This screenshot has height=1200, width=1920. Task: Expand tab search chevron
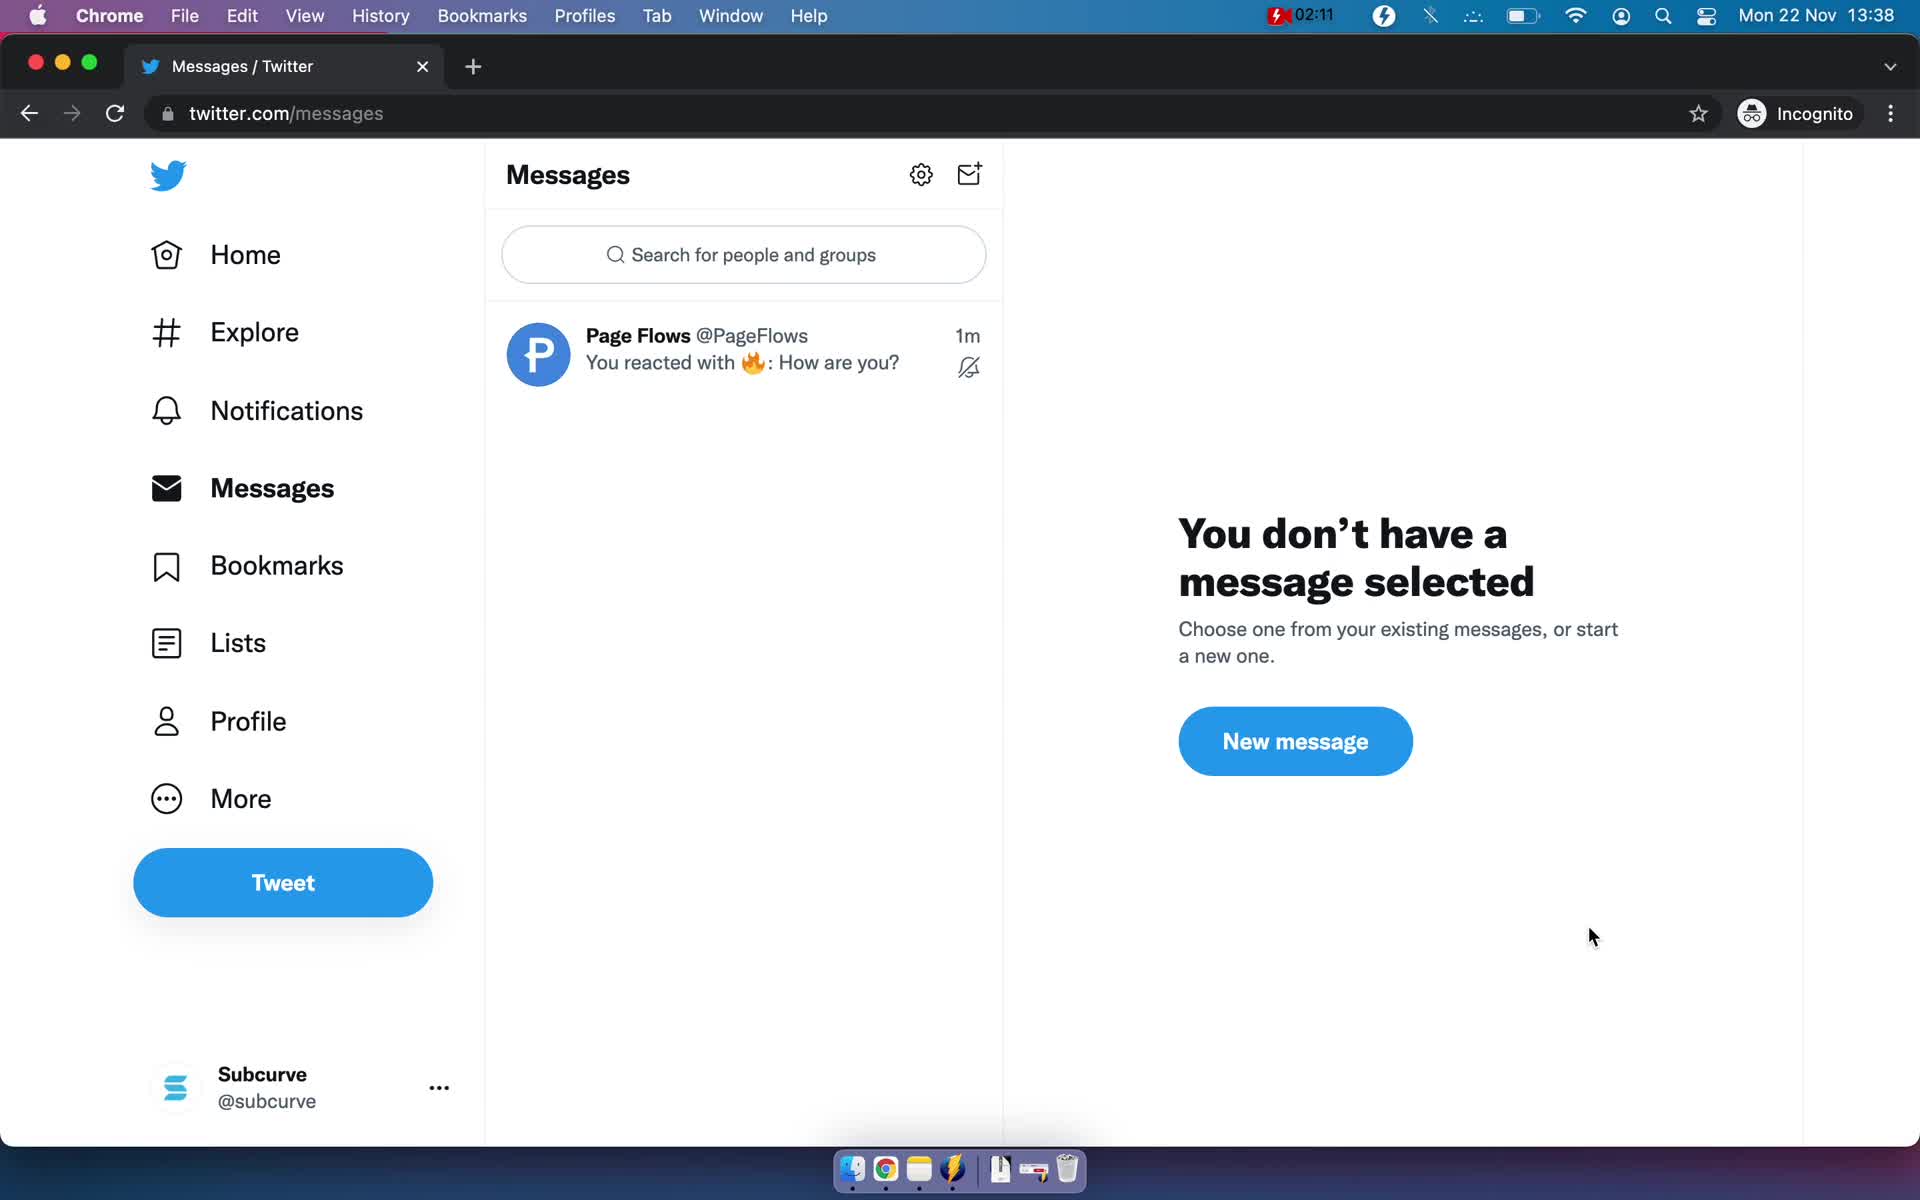tap(1890, 66)
